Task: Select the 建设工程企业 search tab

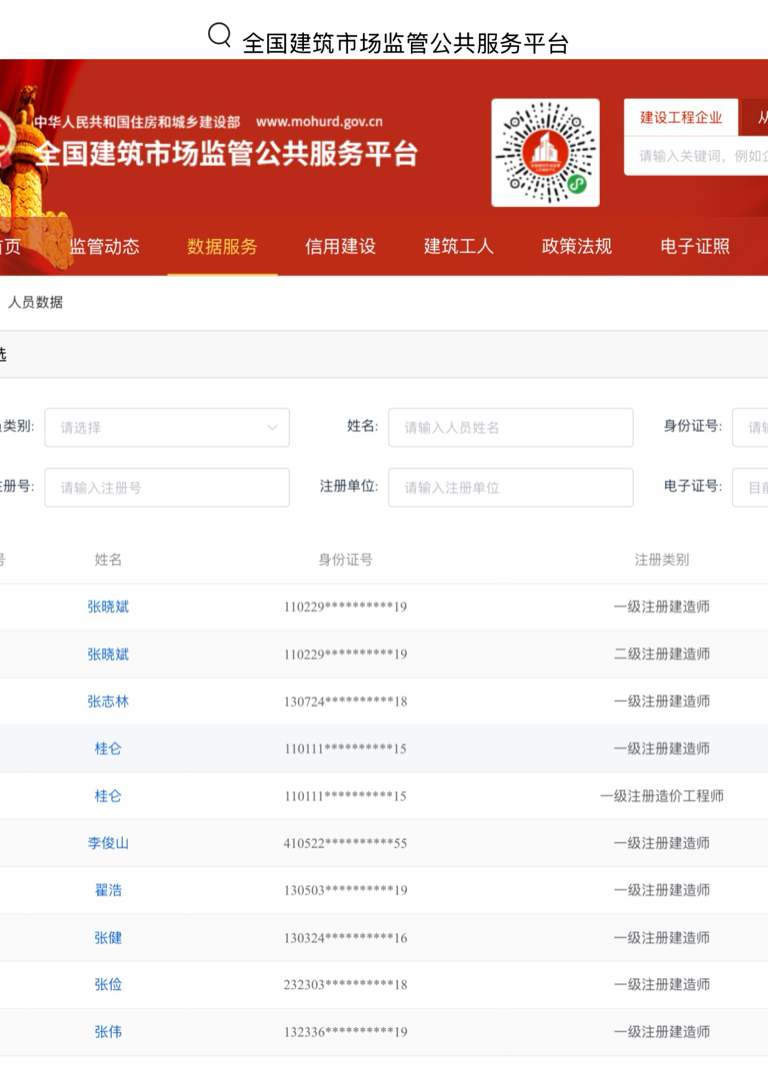Action: (681, 117)
